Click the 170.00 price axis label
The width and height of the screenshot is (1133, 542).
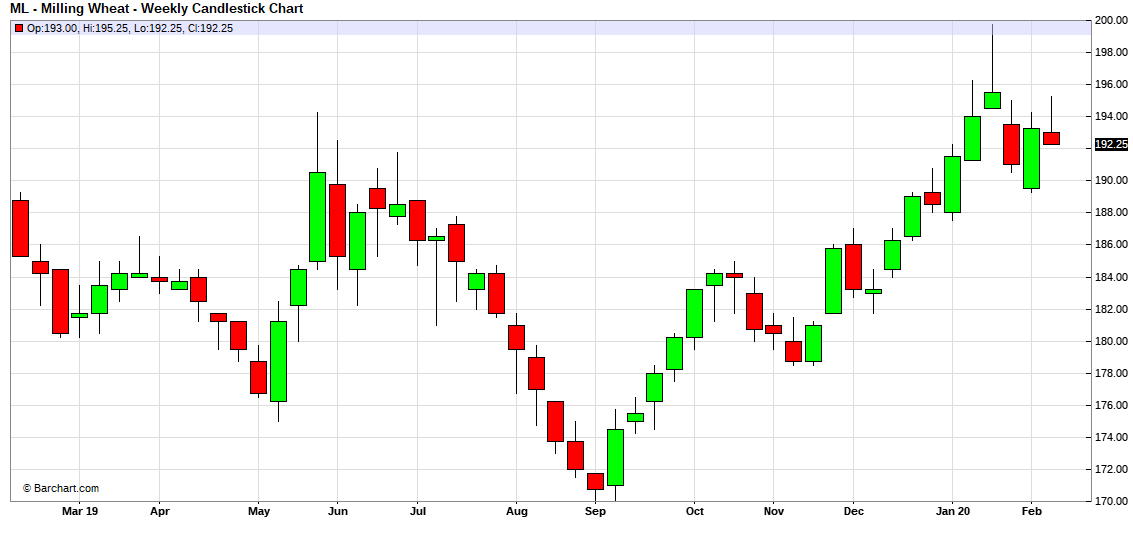1110,501
